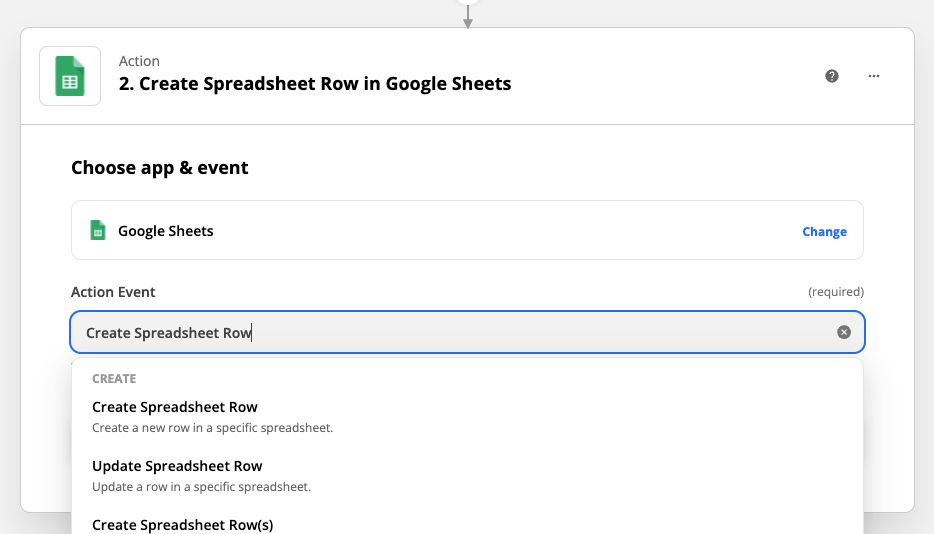This screenshot has height=534, width=934.
Task: Click the Action Event field label
Action: (113, 292)
